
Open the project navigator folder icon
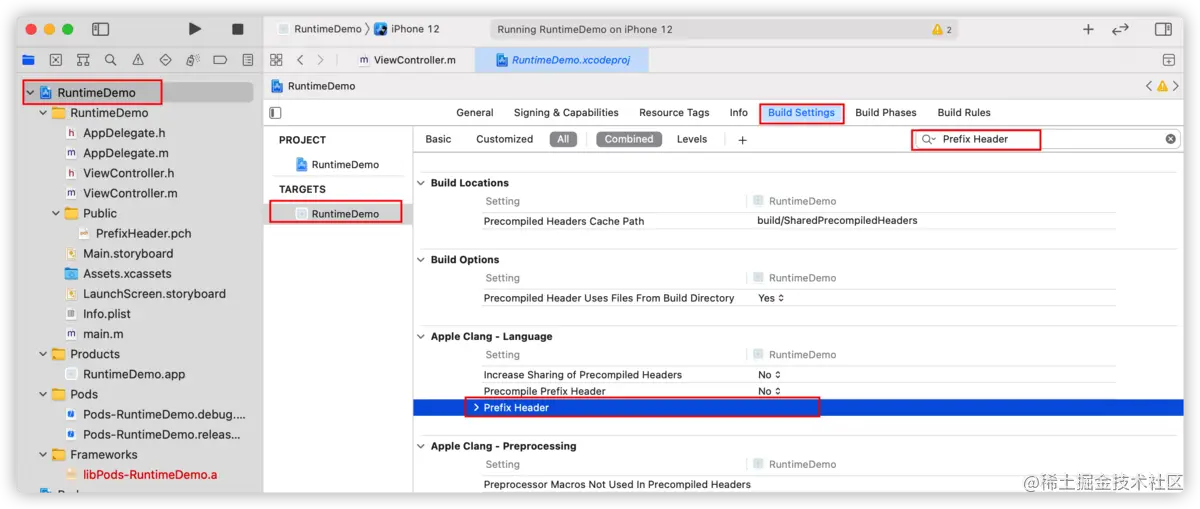[28, 60]
